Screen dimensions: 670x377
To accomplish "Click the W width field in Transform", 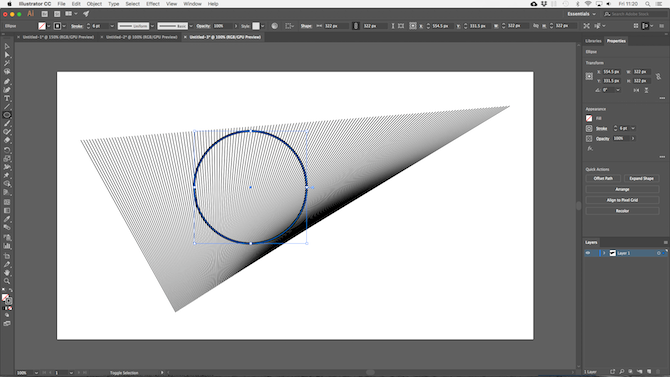I will tap(641, 72).
